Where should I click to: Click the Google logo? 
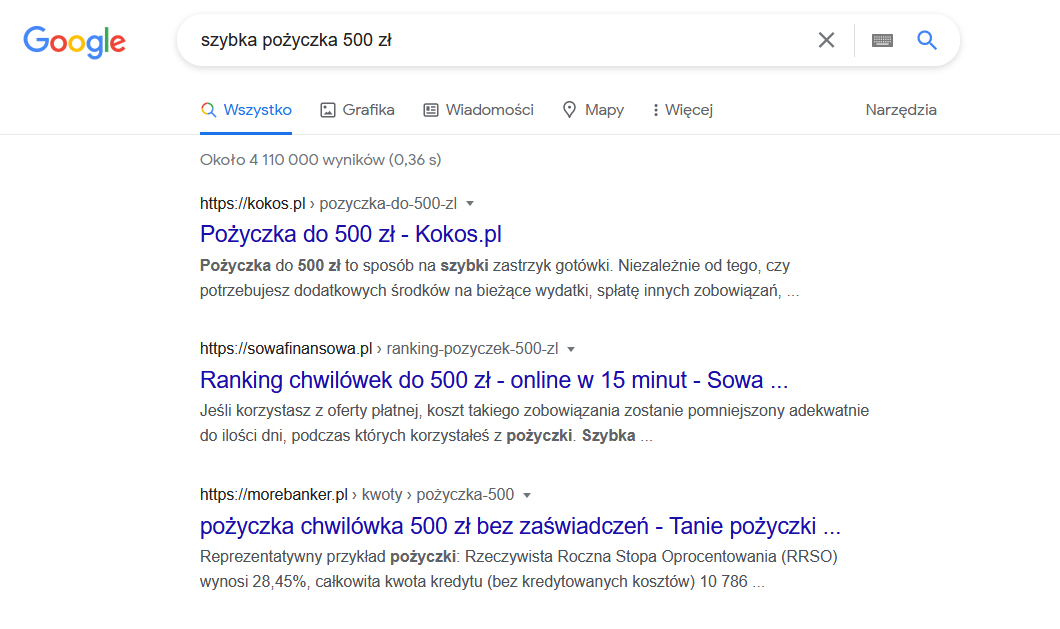[x=74, y=42]
